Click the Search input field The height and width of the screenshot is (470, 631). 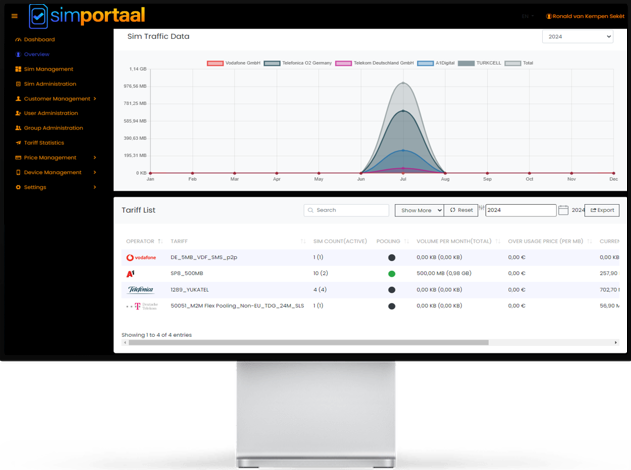pyautogui.click(x=346, y=210)
